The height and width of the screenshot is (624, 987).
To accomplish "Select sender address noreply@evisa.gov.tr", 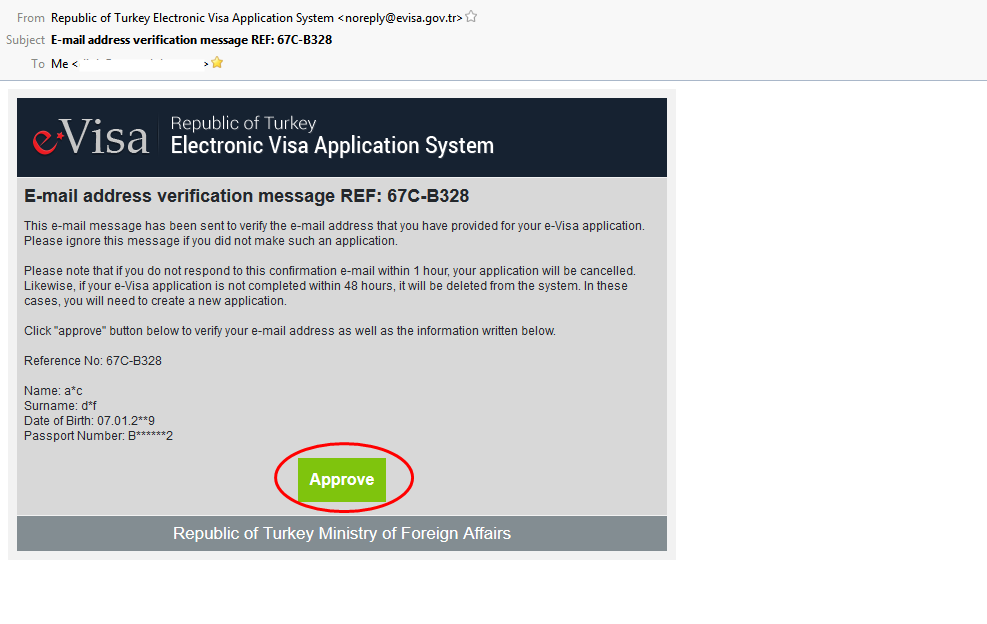I will coord(403,18).
